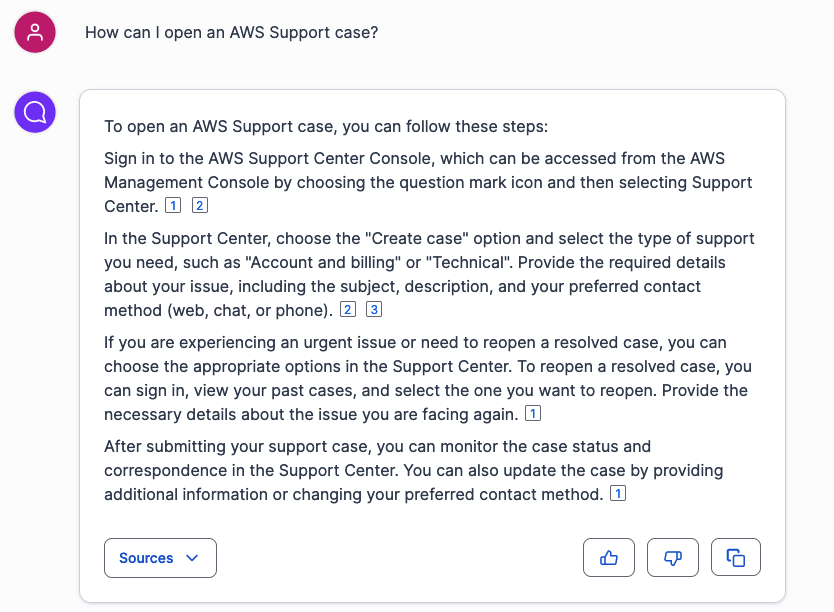Open source reference 2 in first paragraph

click(198, 205)
